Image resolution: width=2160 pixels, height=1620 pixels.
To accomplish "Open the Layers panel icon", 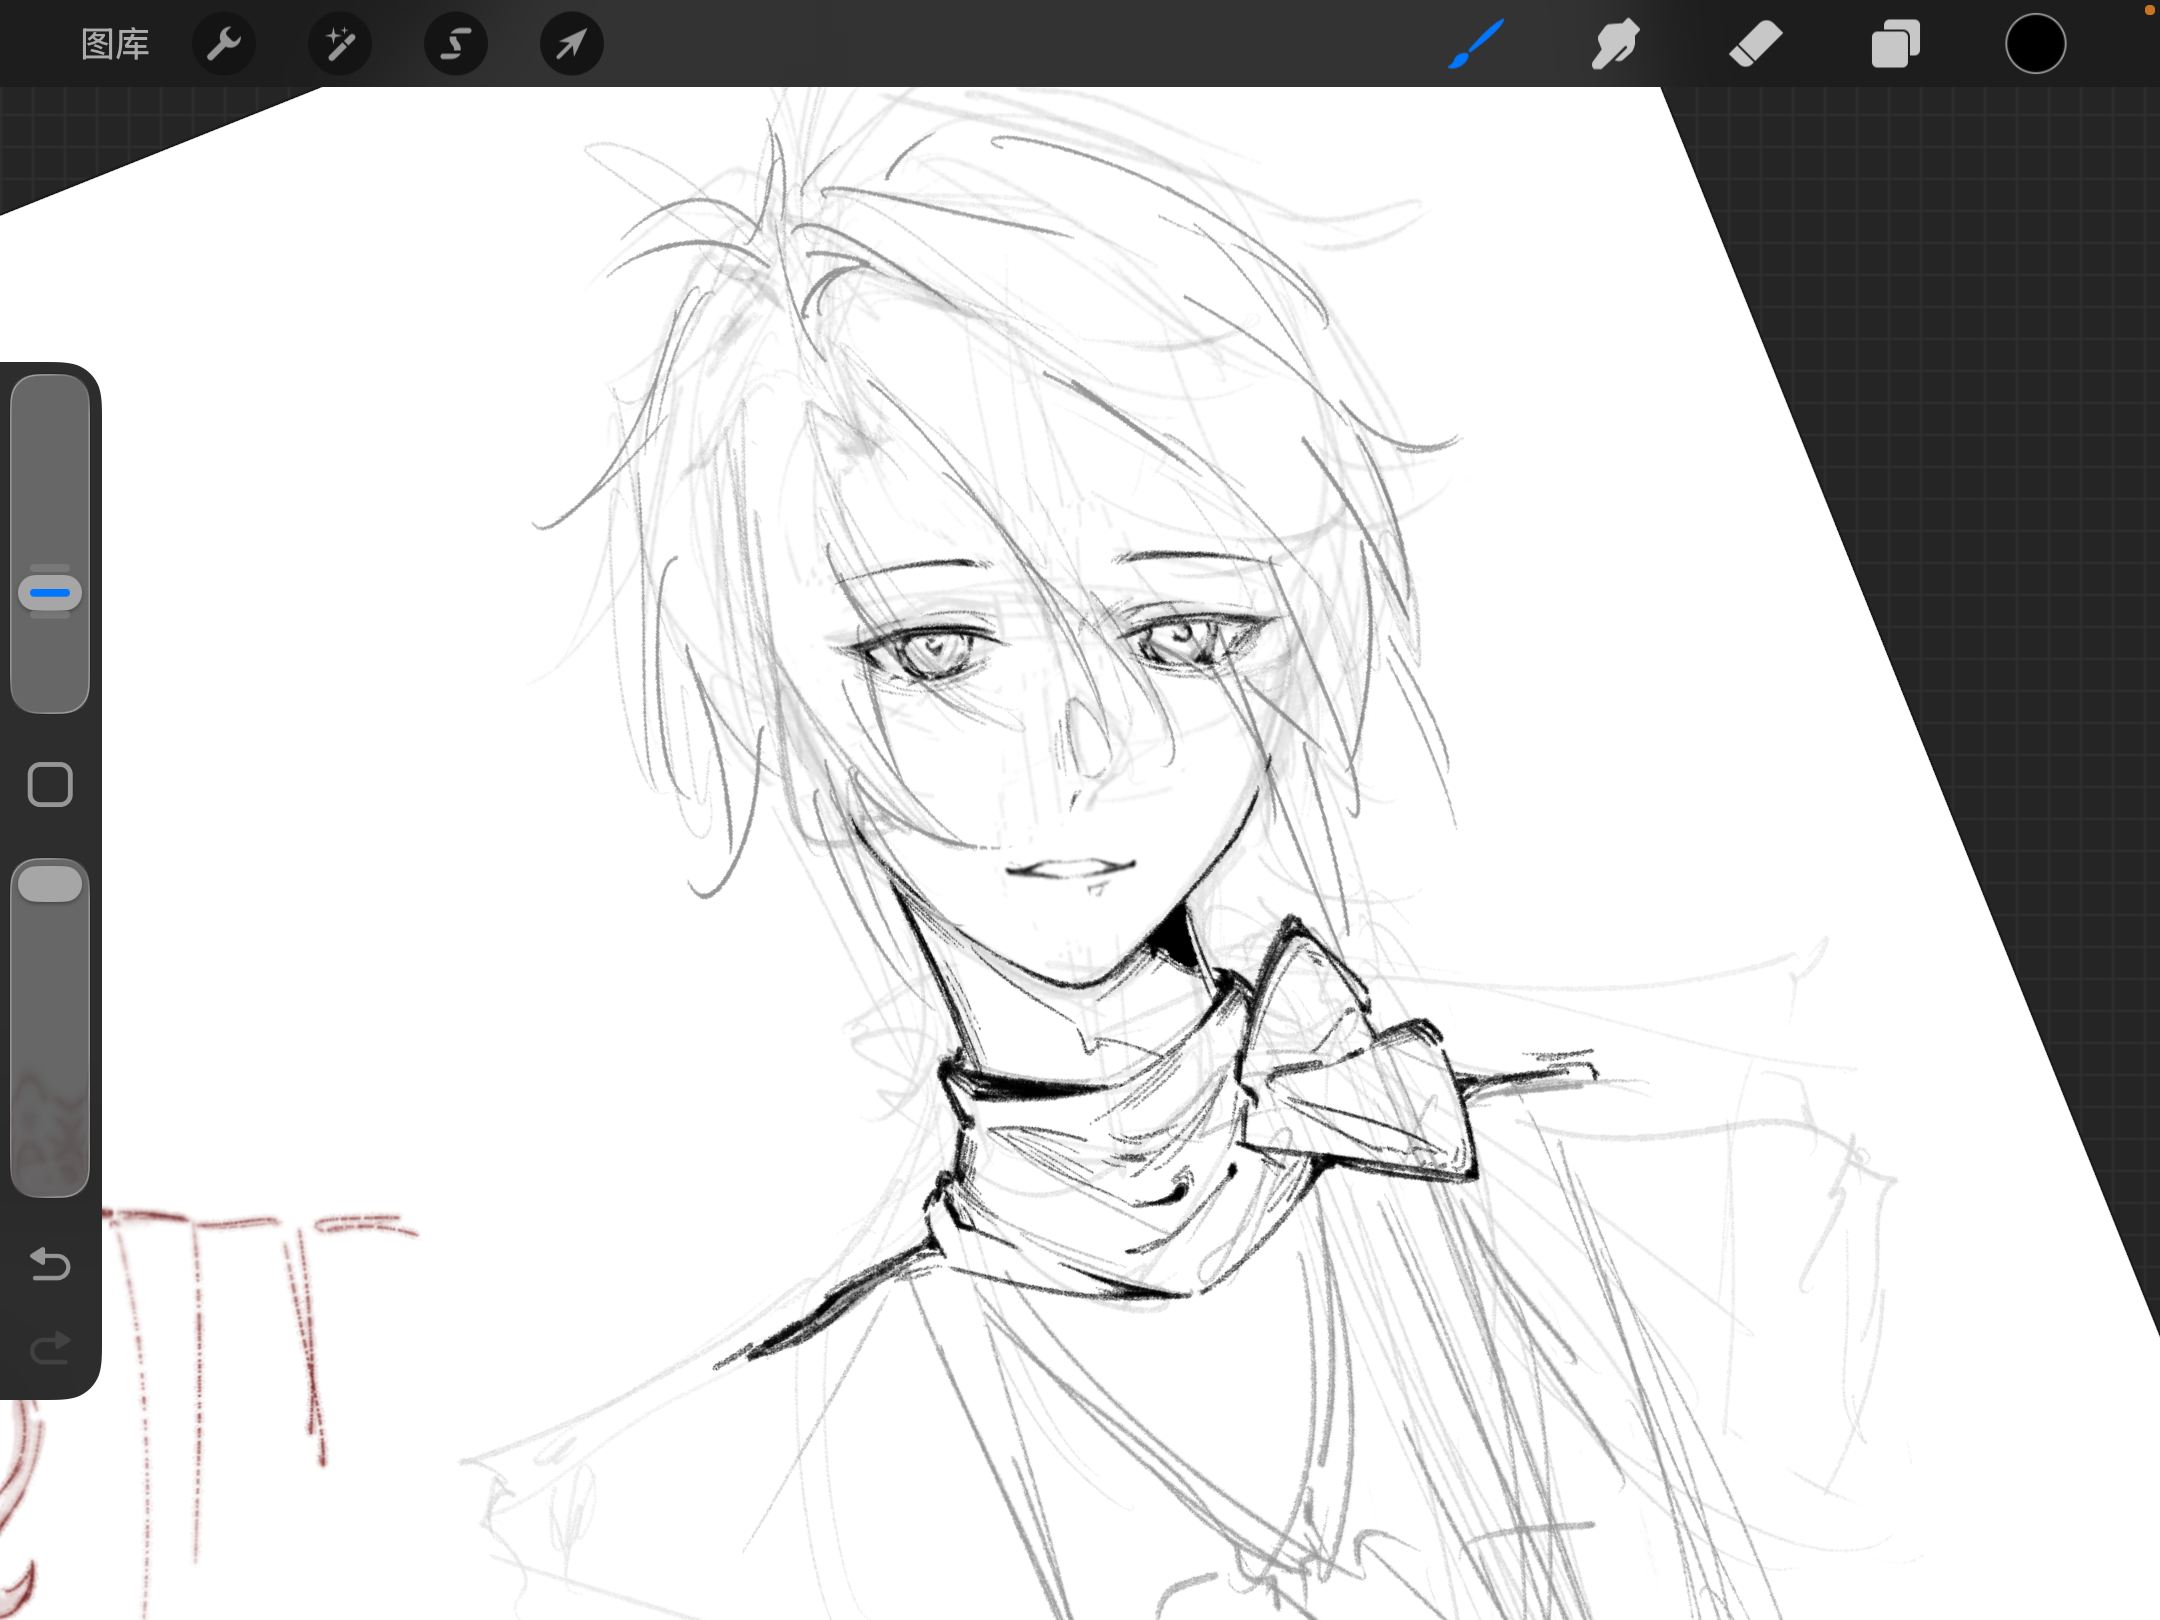I will 1895,44.
